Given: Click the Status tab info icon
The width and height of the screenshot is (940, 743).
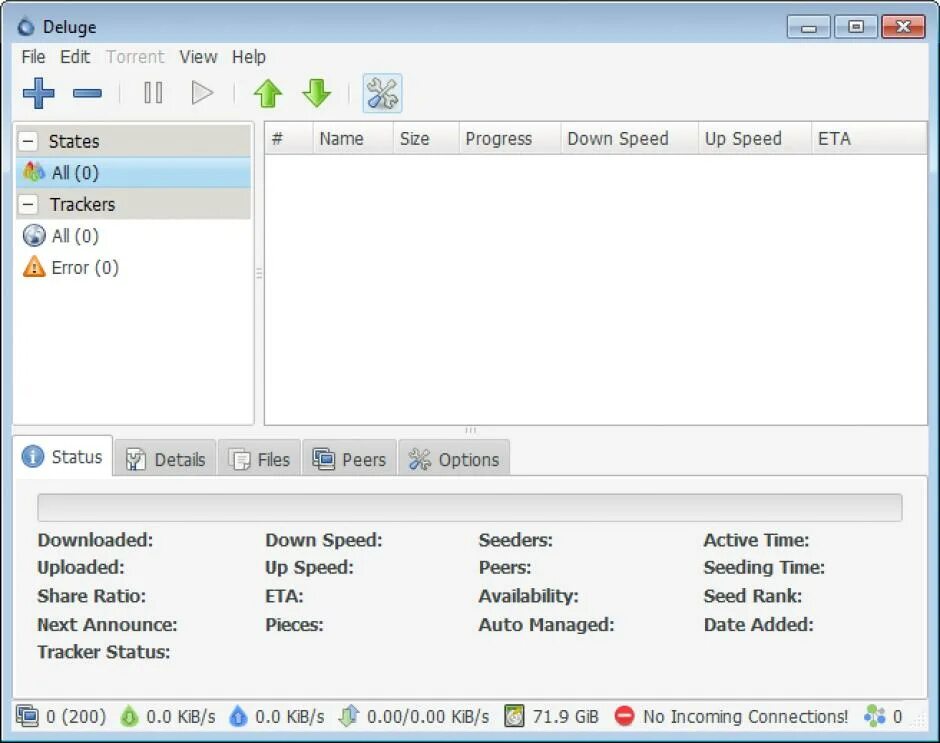Looking at the screenshot, I should click(32, 456).
